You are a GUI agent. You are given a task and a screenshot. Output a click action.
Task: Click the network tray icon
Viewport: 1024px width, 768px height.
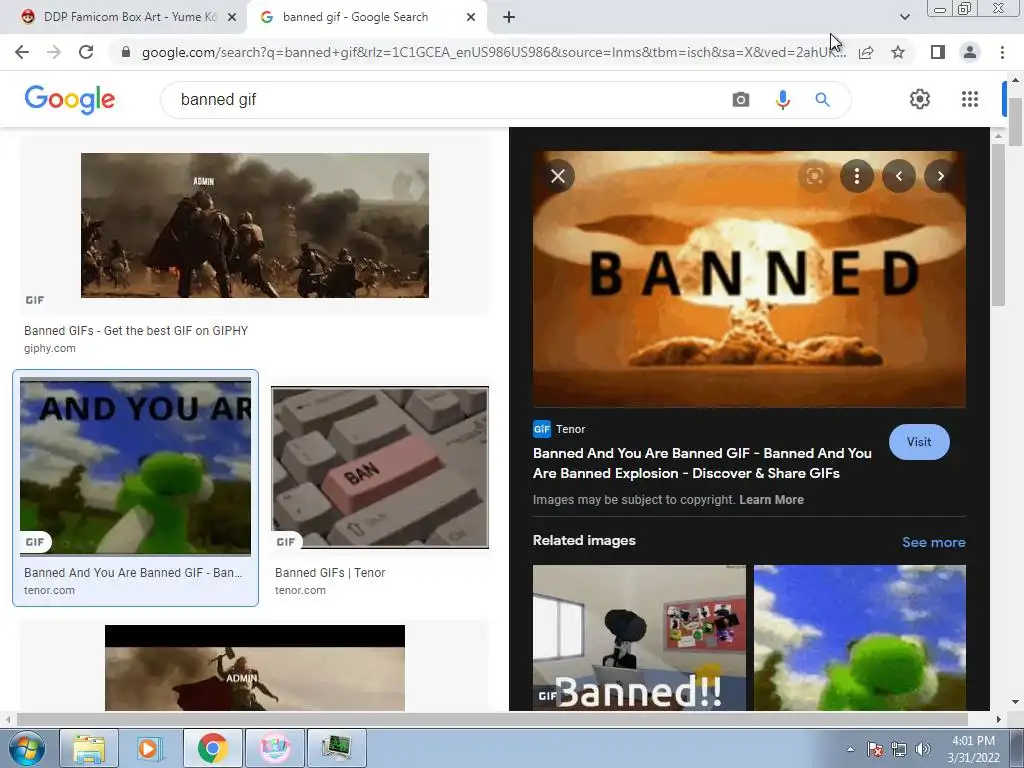click(899, 749)
